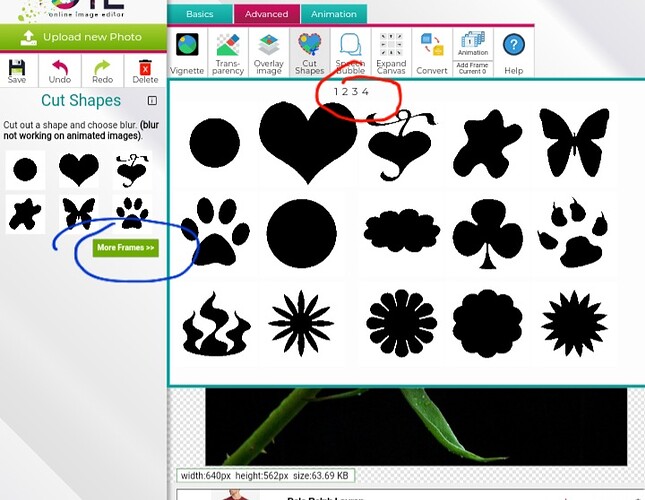
Task: Select the Transparency tool icon
Action: 227,53
